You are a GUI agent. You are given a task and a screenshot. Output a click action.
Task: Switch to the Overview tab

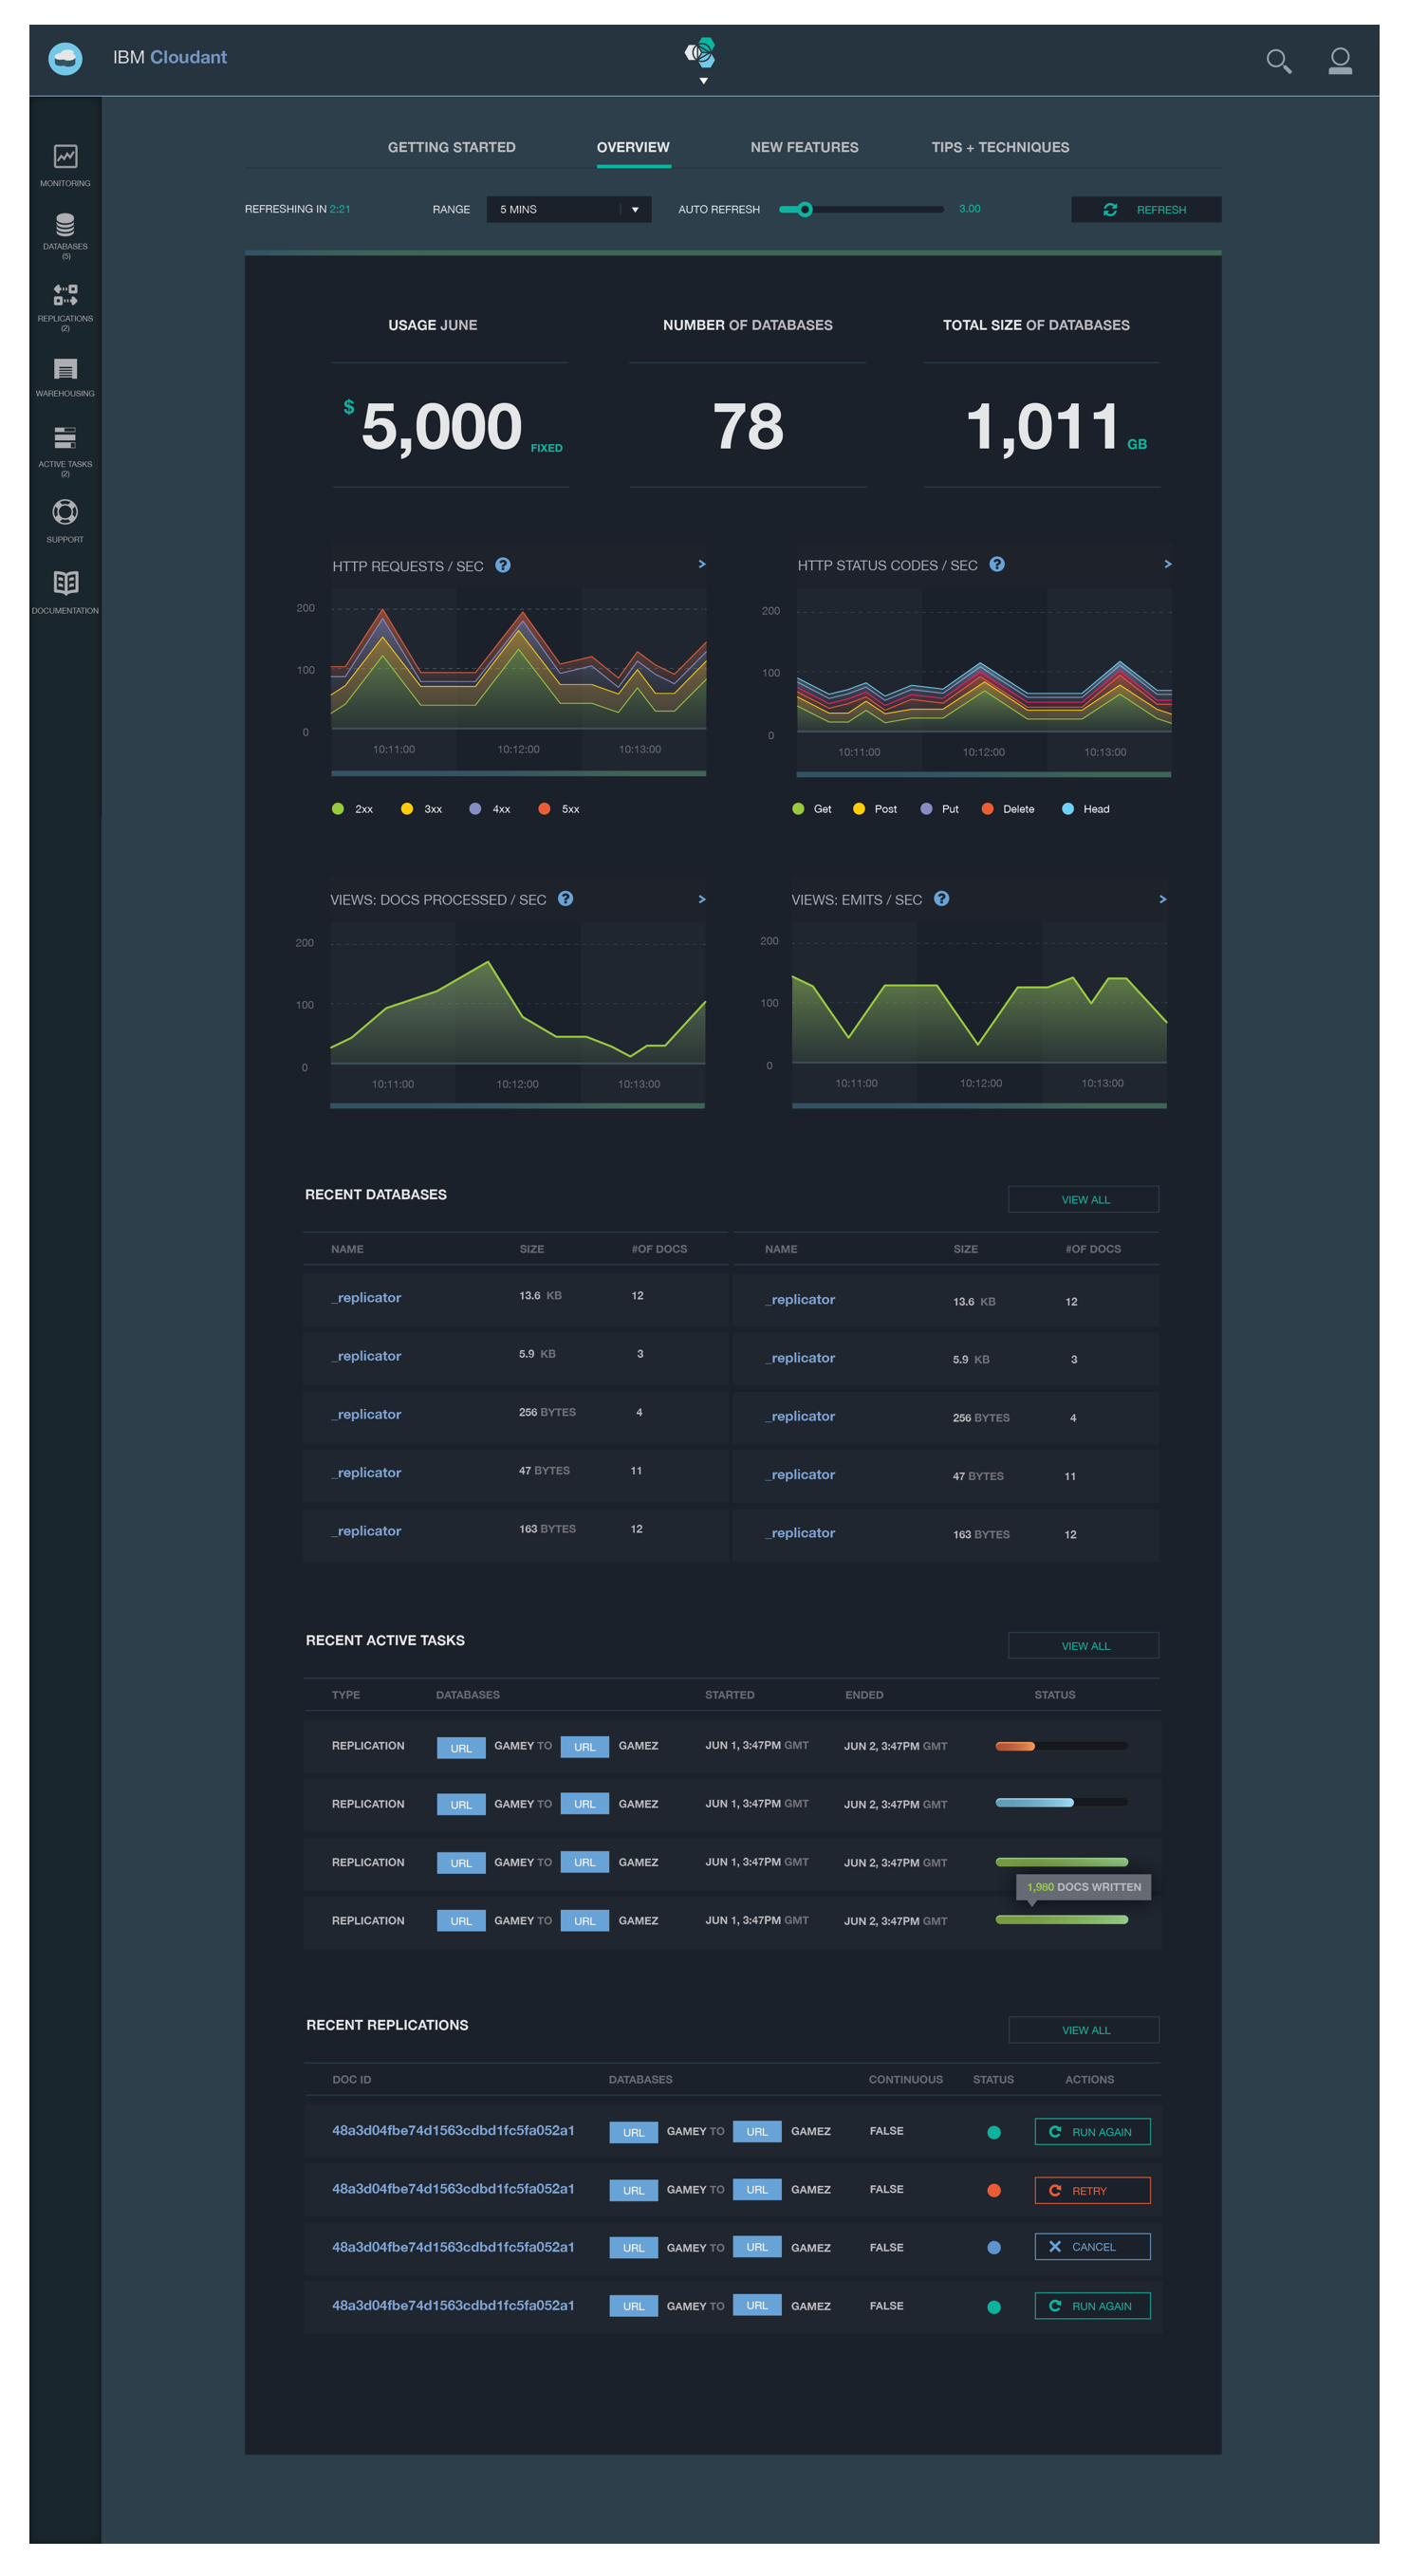[x=633, y=147]
